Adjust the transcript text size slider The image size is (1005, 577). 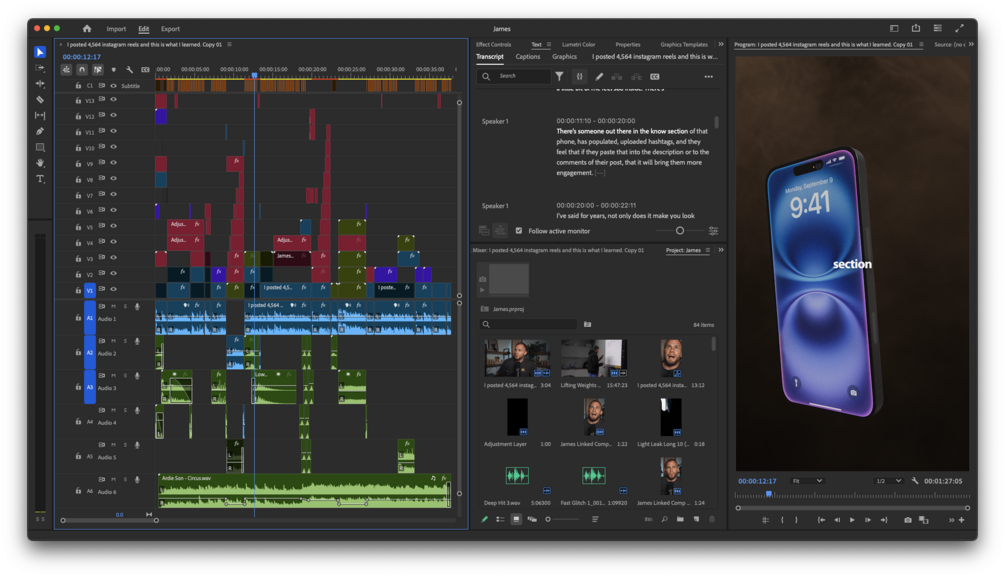point(679,231)
